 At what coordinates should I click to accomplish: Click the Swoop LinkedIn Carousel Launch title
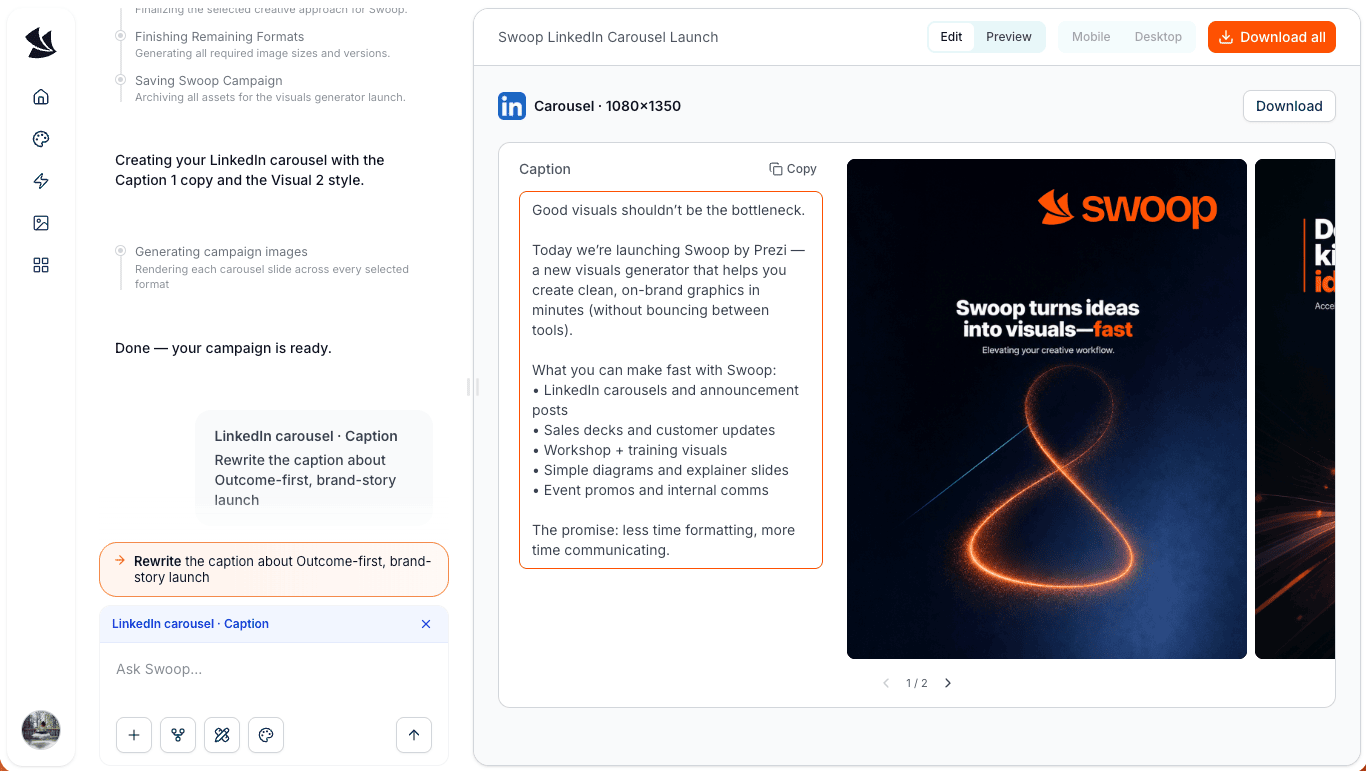[x=608, y=37]
